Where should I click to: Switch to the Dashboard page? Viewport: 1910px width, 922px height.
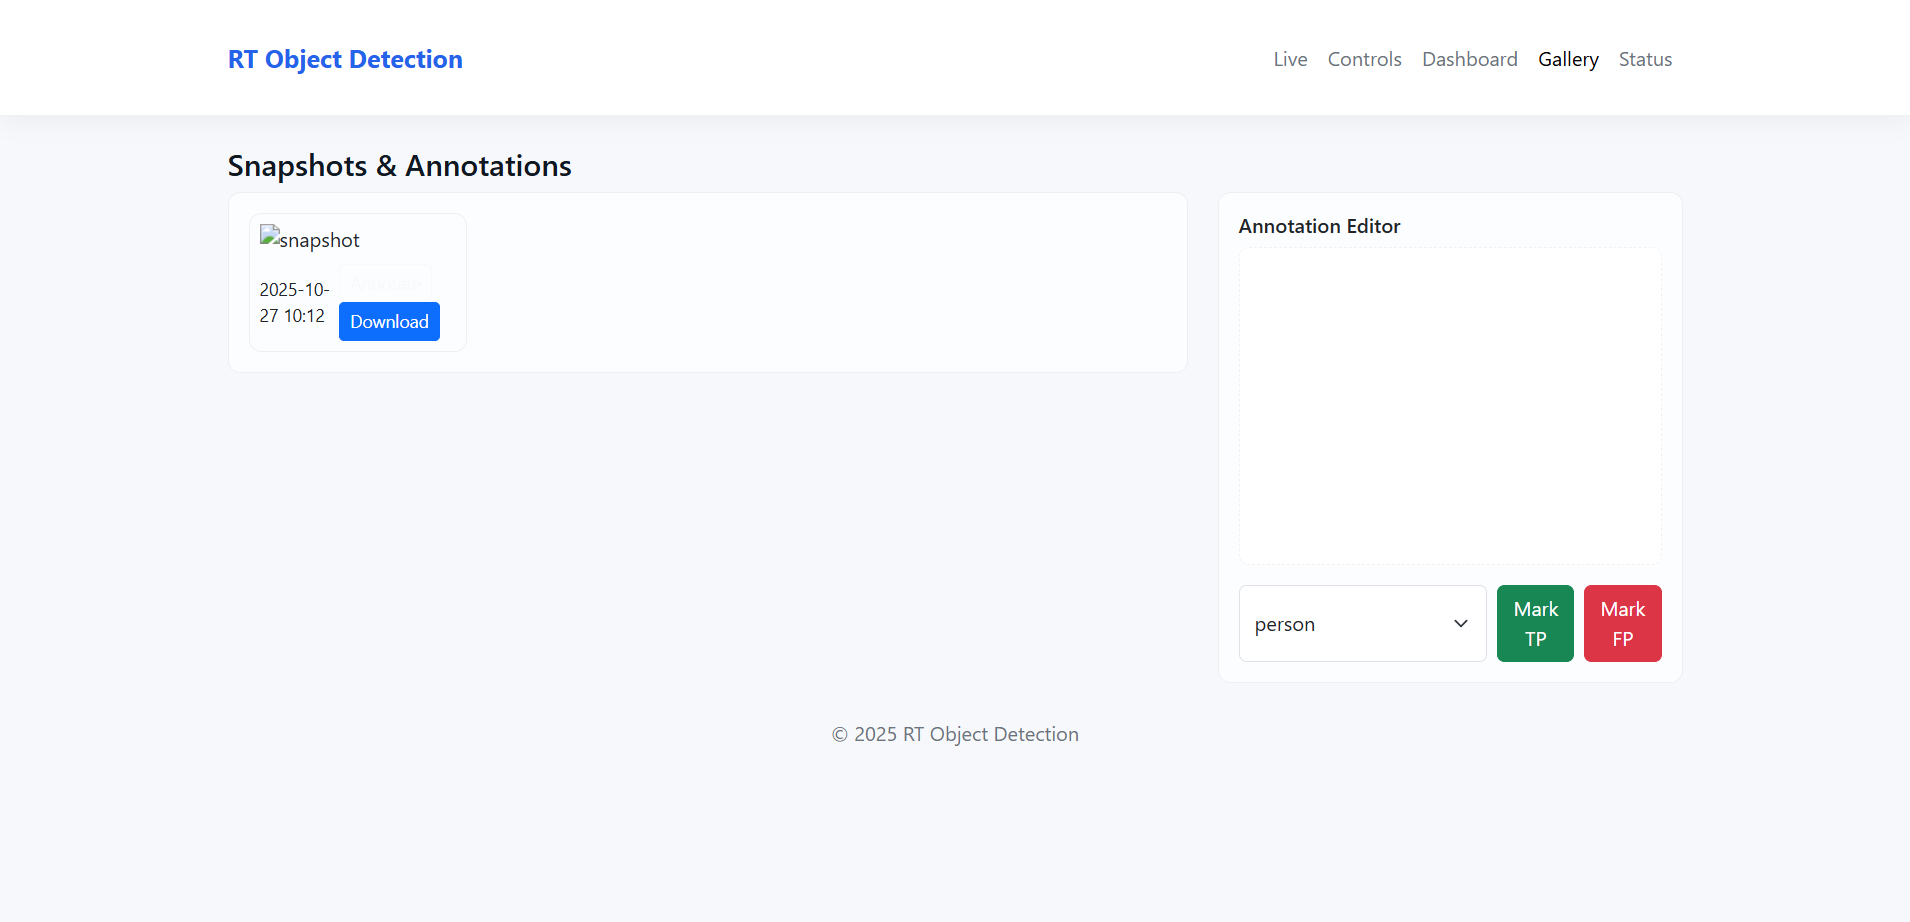pyautogui.click(x=1469, y=60)
